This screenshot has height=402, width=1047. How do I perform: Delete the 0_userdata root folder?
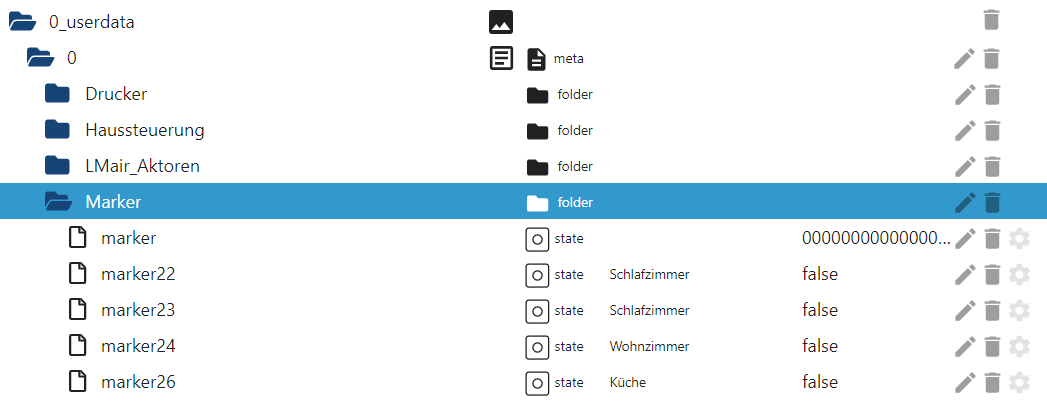click(x=992, y=20)
